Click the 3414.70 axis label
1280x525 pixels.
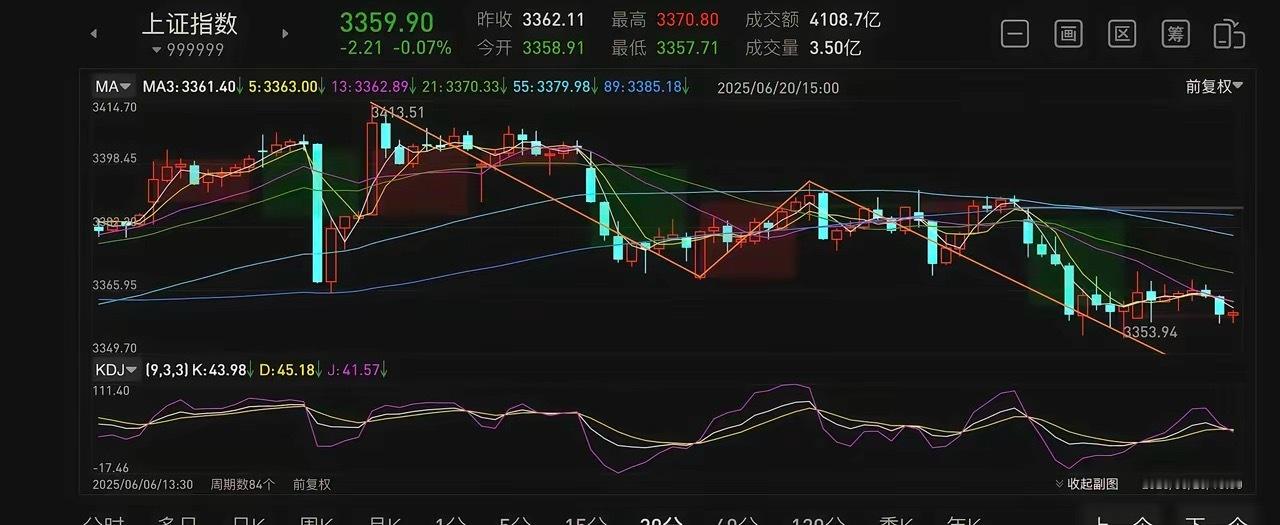pos(115,107)
